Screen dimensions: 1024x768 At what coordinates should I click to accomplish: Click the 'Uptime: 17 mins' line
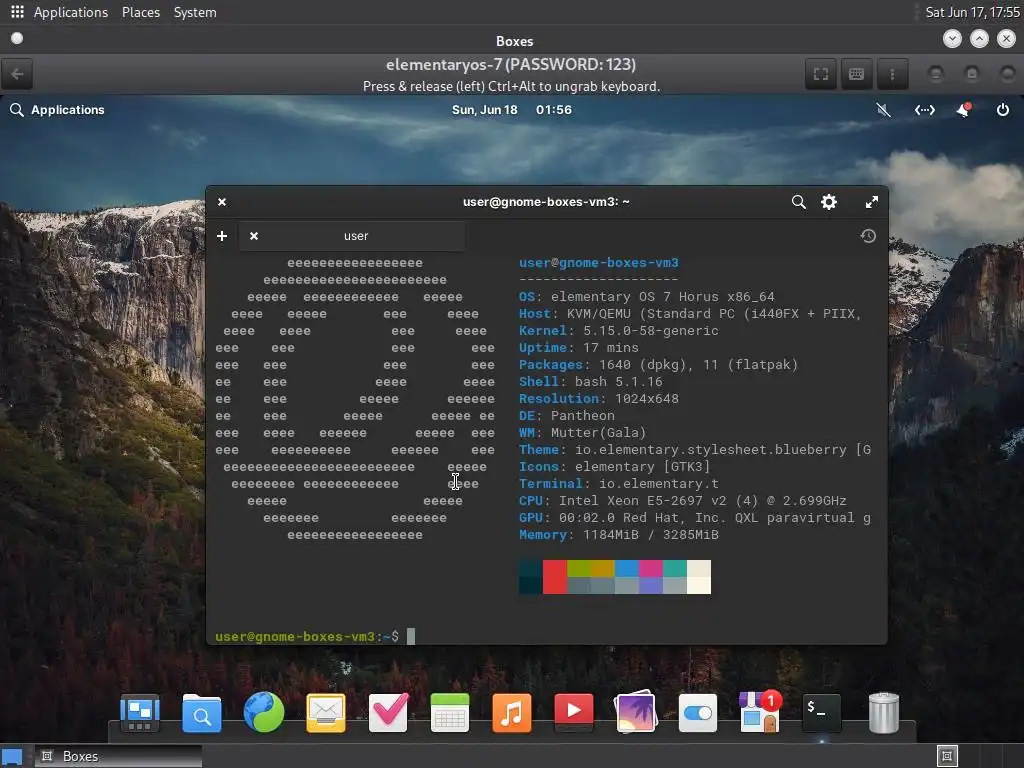tap(579, 347)
